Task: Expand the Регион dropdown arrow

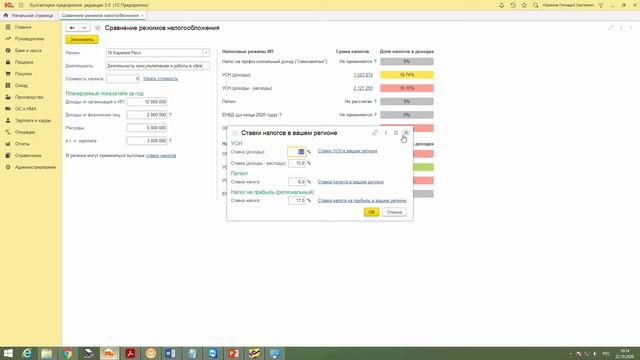Action: [x=206, y=53]
